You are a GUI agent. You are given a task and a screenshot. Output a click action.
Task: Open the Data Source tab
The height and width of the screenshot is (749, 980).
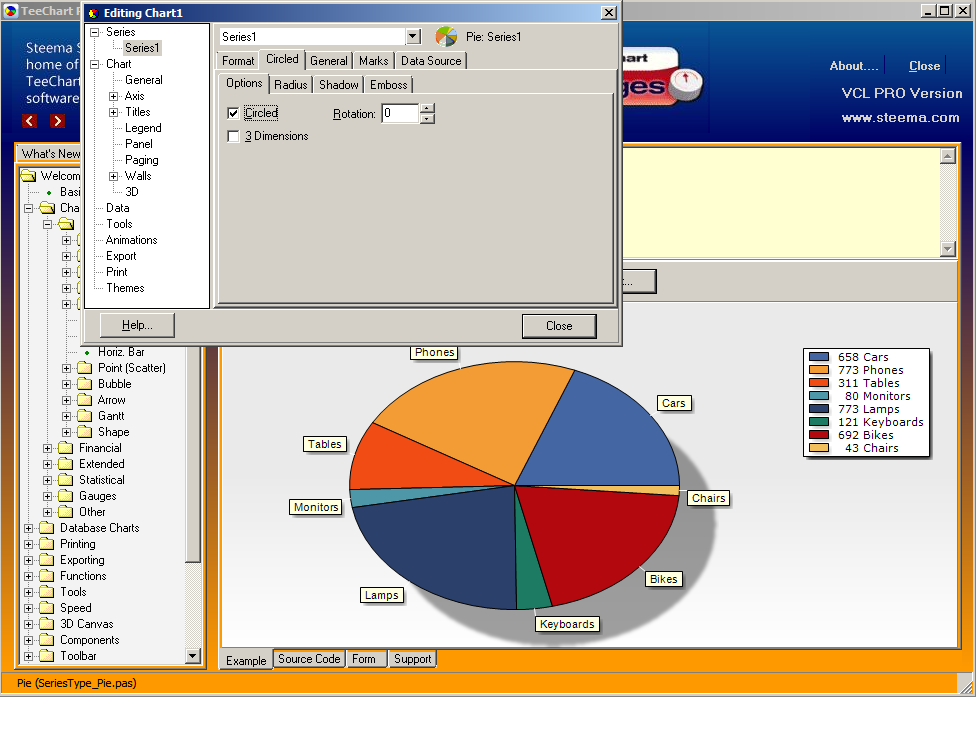point(431,61)
